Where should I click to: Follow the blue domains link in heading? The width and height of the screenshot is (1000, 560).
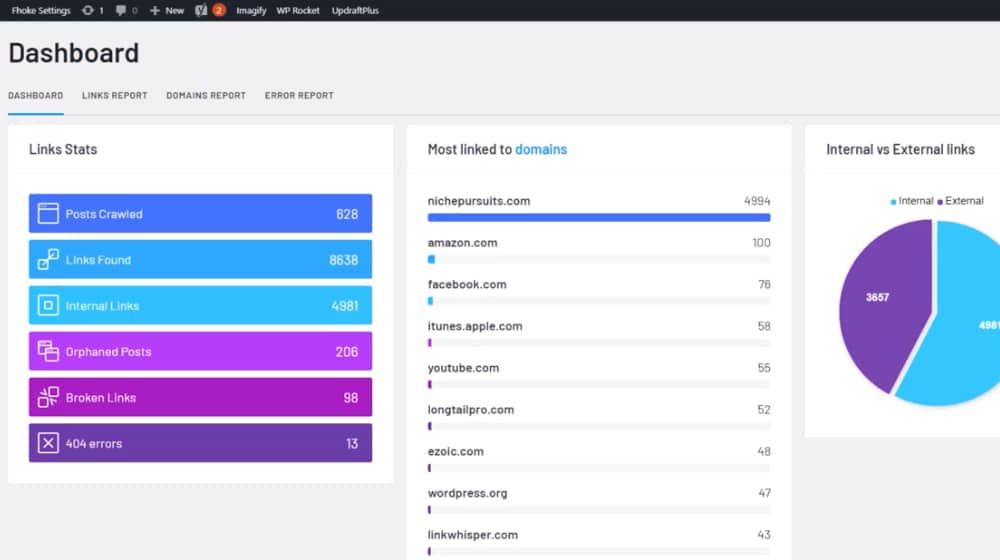[x=541, y=149]
